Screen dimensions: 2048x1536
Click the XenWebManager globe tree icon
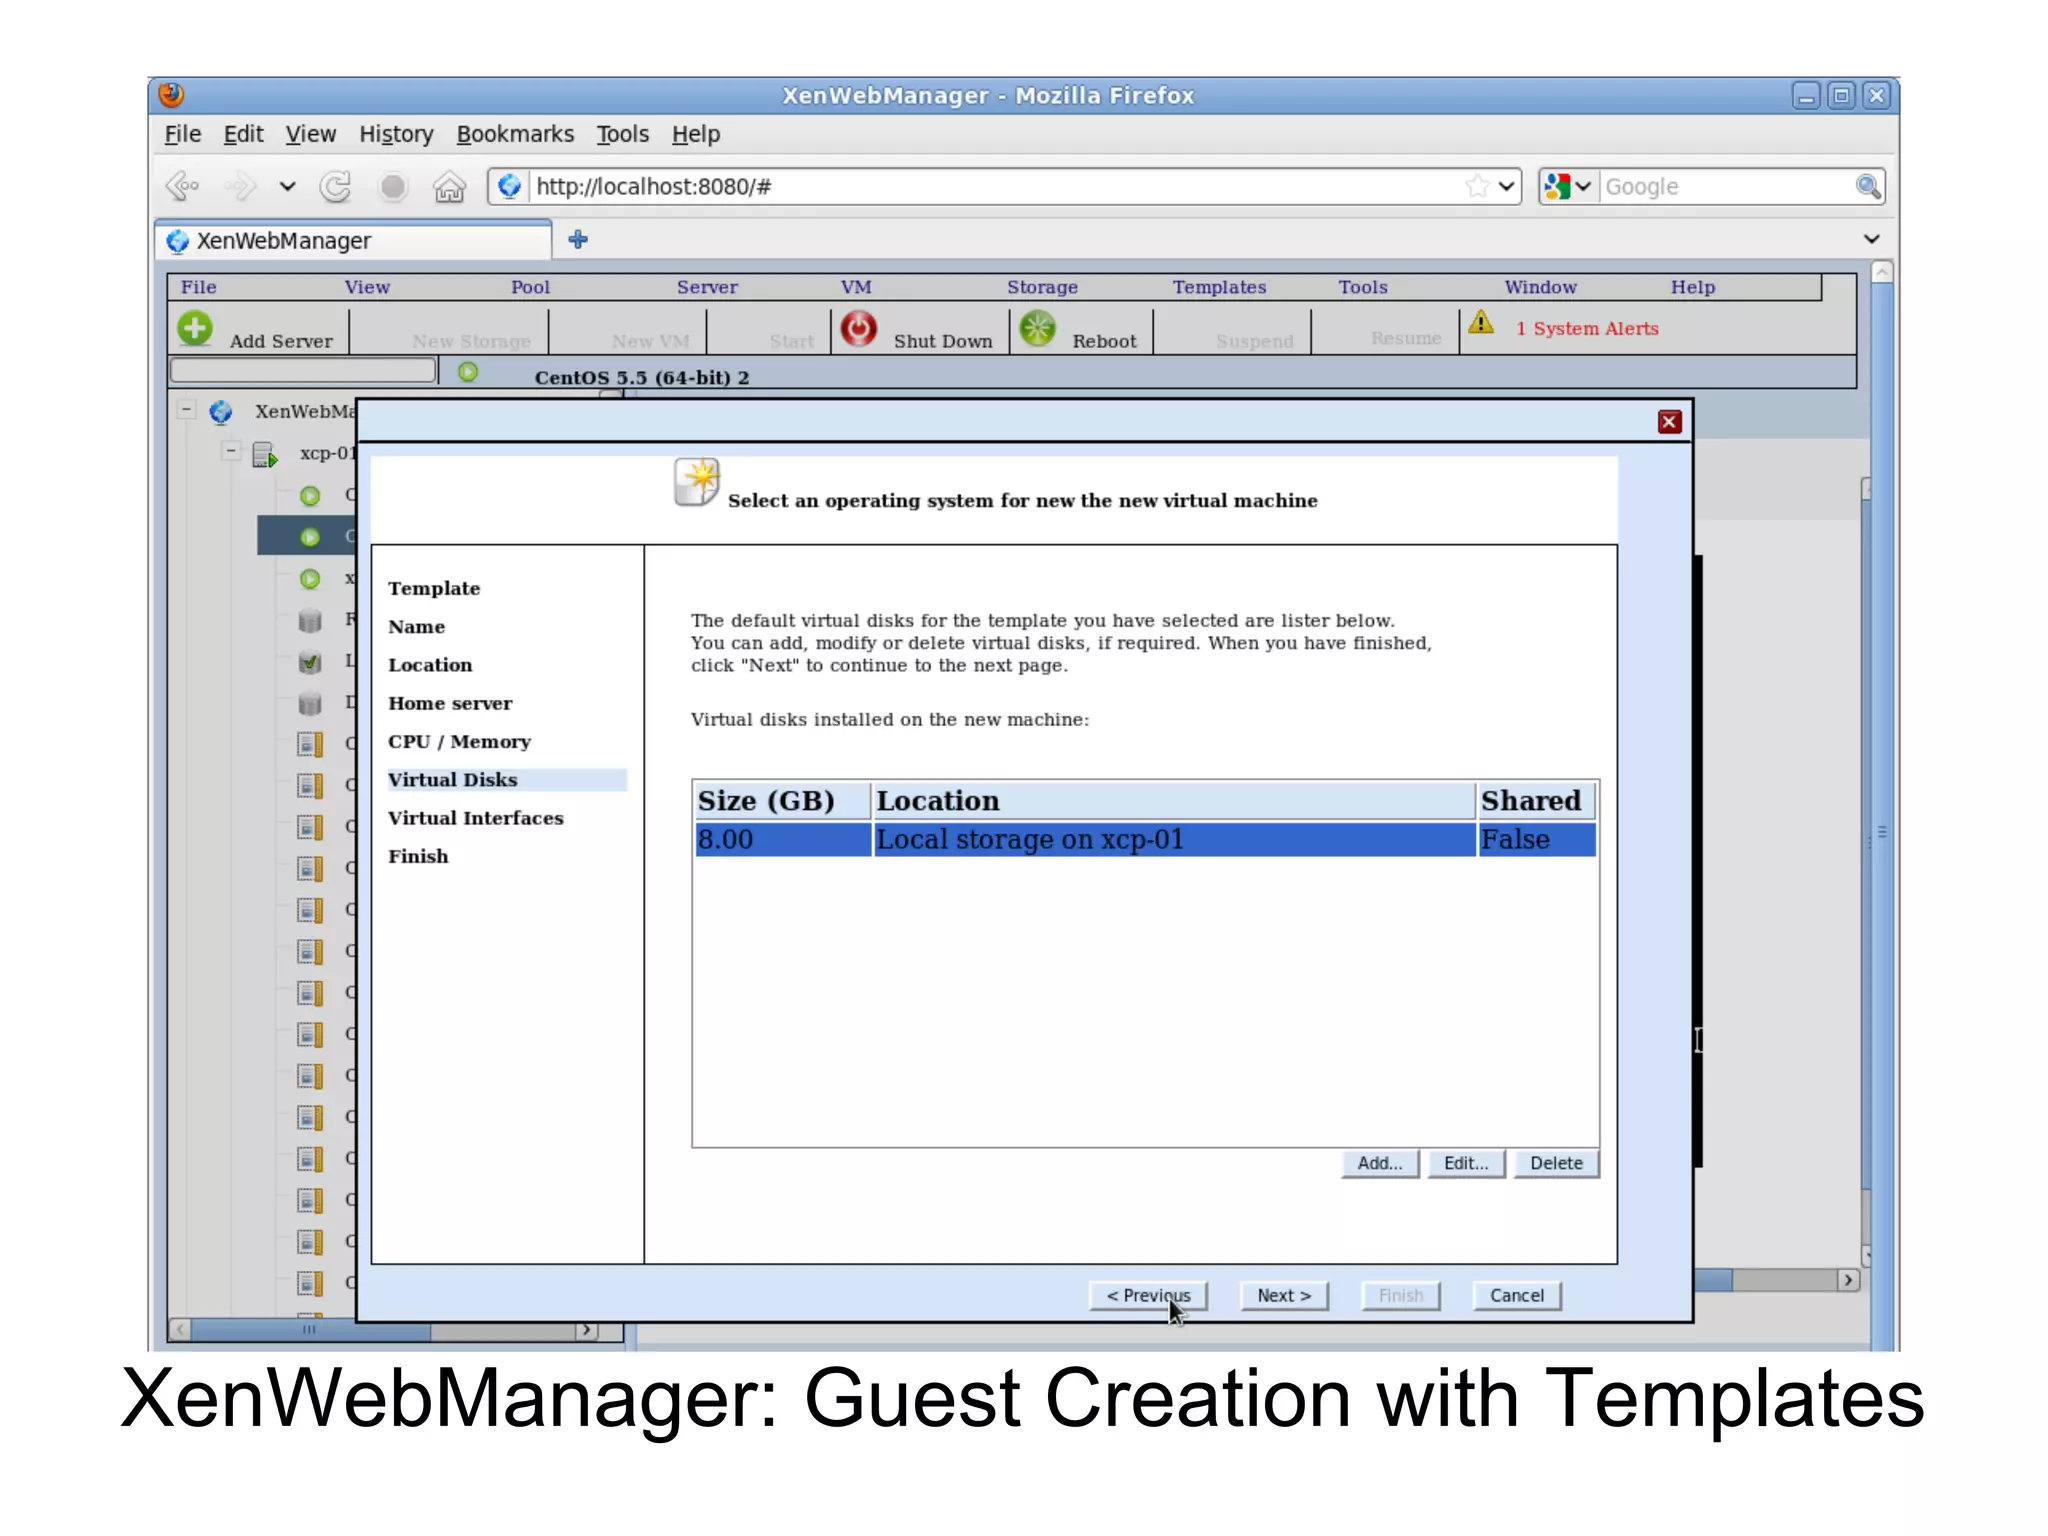[x=221, y=412]
